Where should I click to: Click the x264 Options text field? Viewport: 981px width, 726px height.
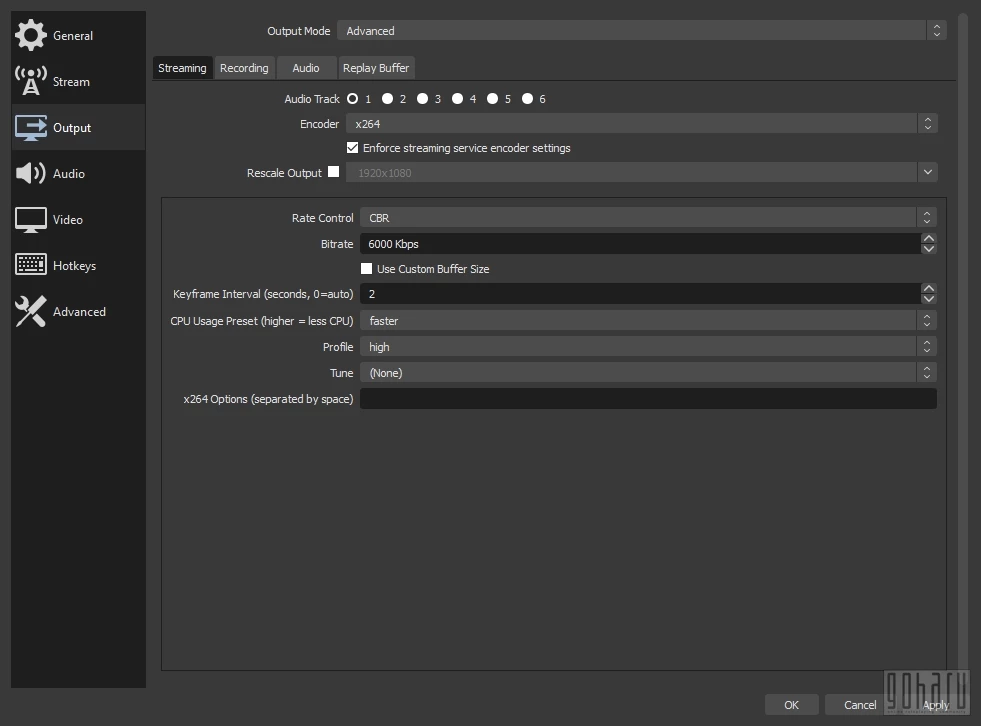pyautogui.click(x=648, y=399)
